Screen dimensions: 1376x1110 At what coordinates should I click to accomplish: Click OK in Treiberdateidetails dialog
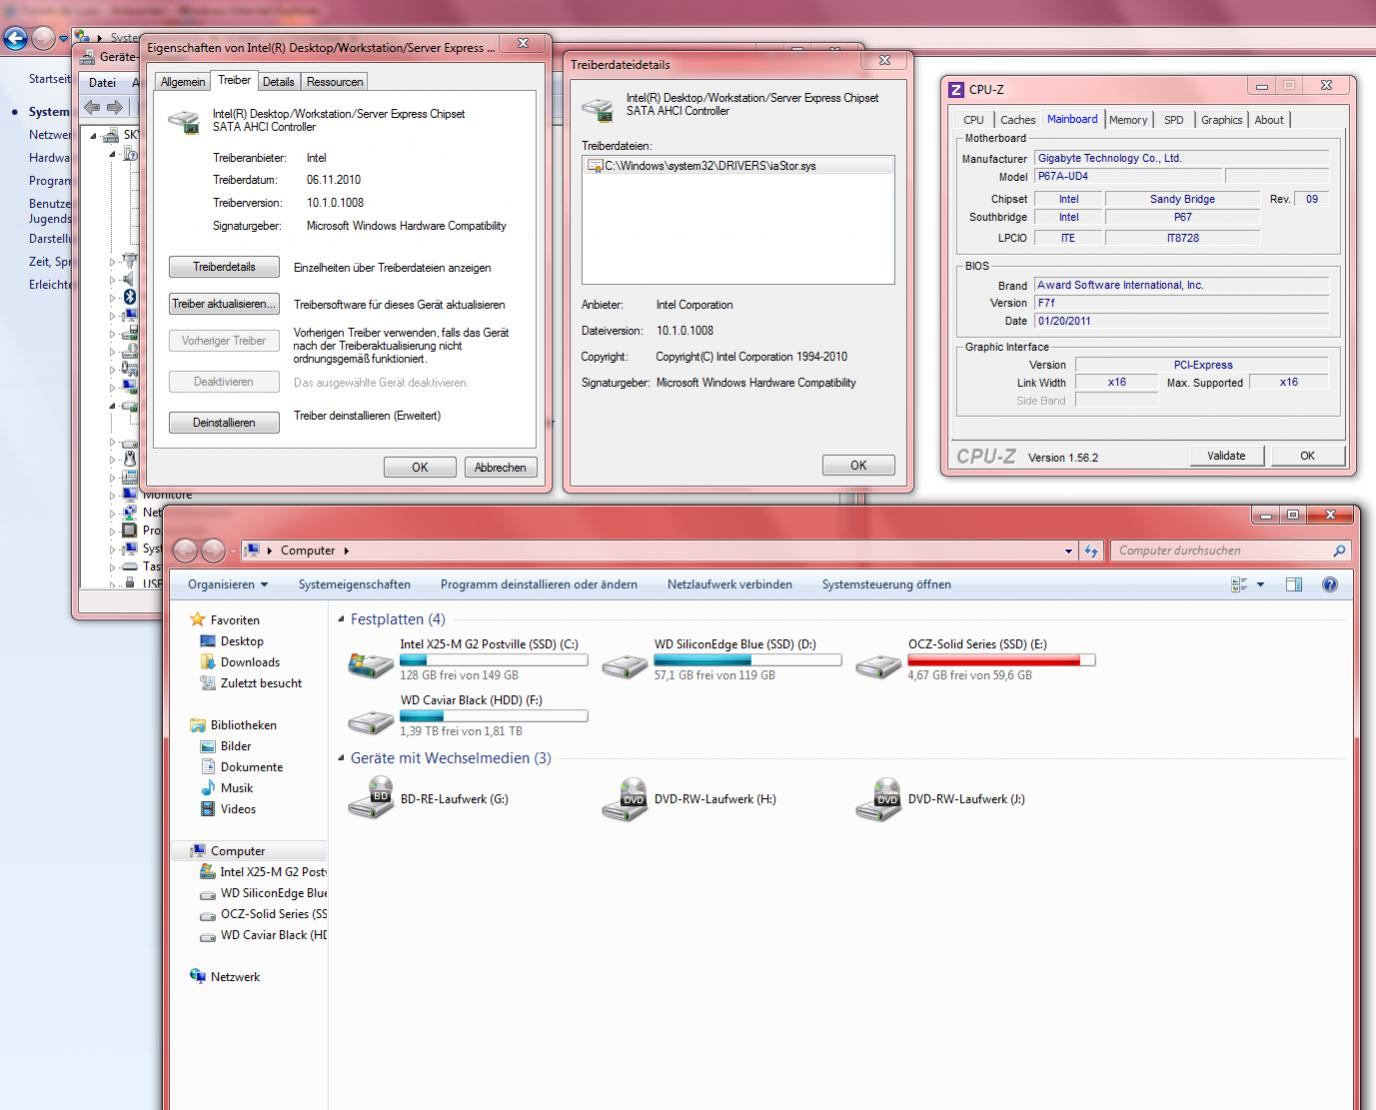click(858, 465)
